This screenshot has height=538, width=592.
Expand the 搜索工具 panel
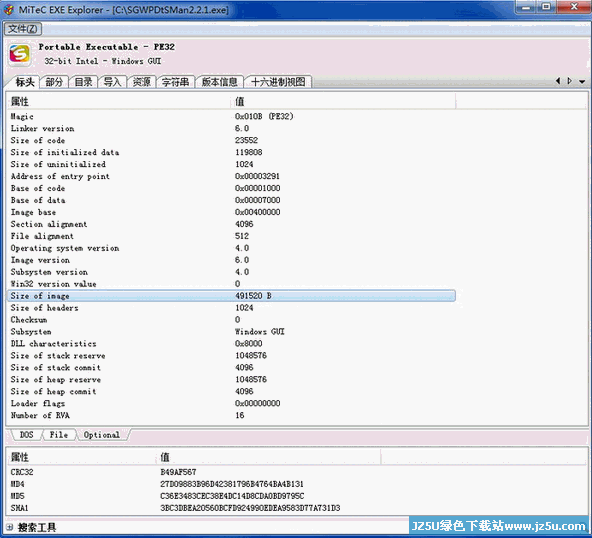pos(10,527)
